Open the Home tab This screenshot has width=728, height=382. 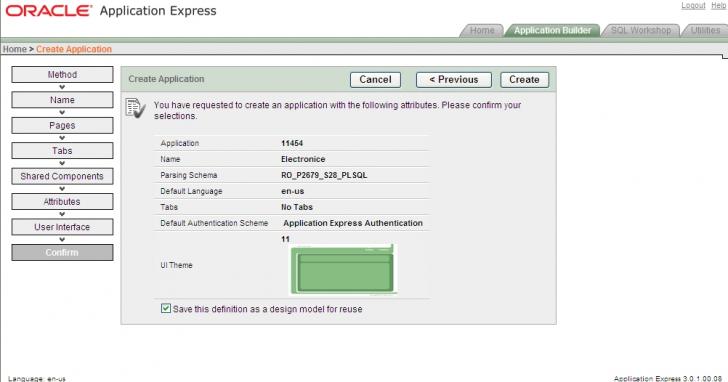(482, 31)
